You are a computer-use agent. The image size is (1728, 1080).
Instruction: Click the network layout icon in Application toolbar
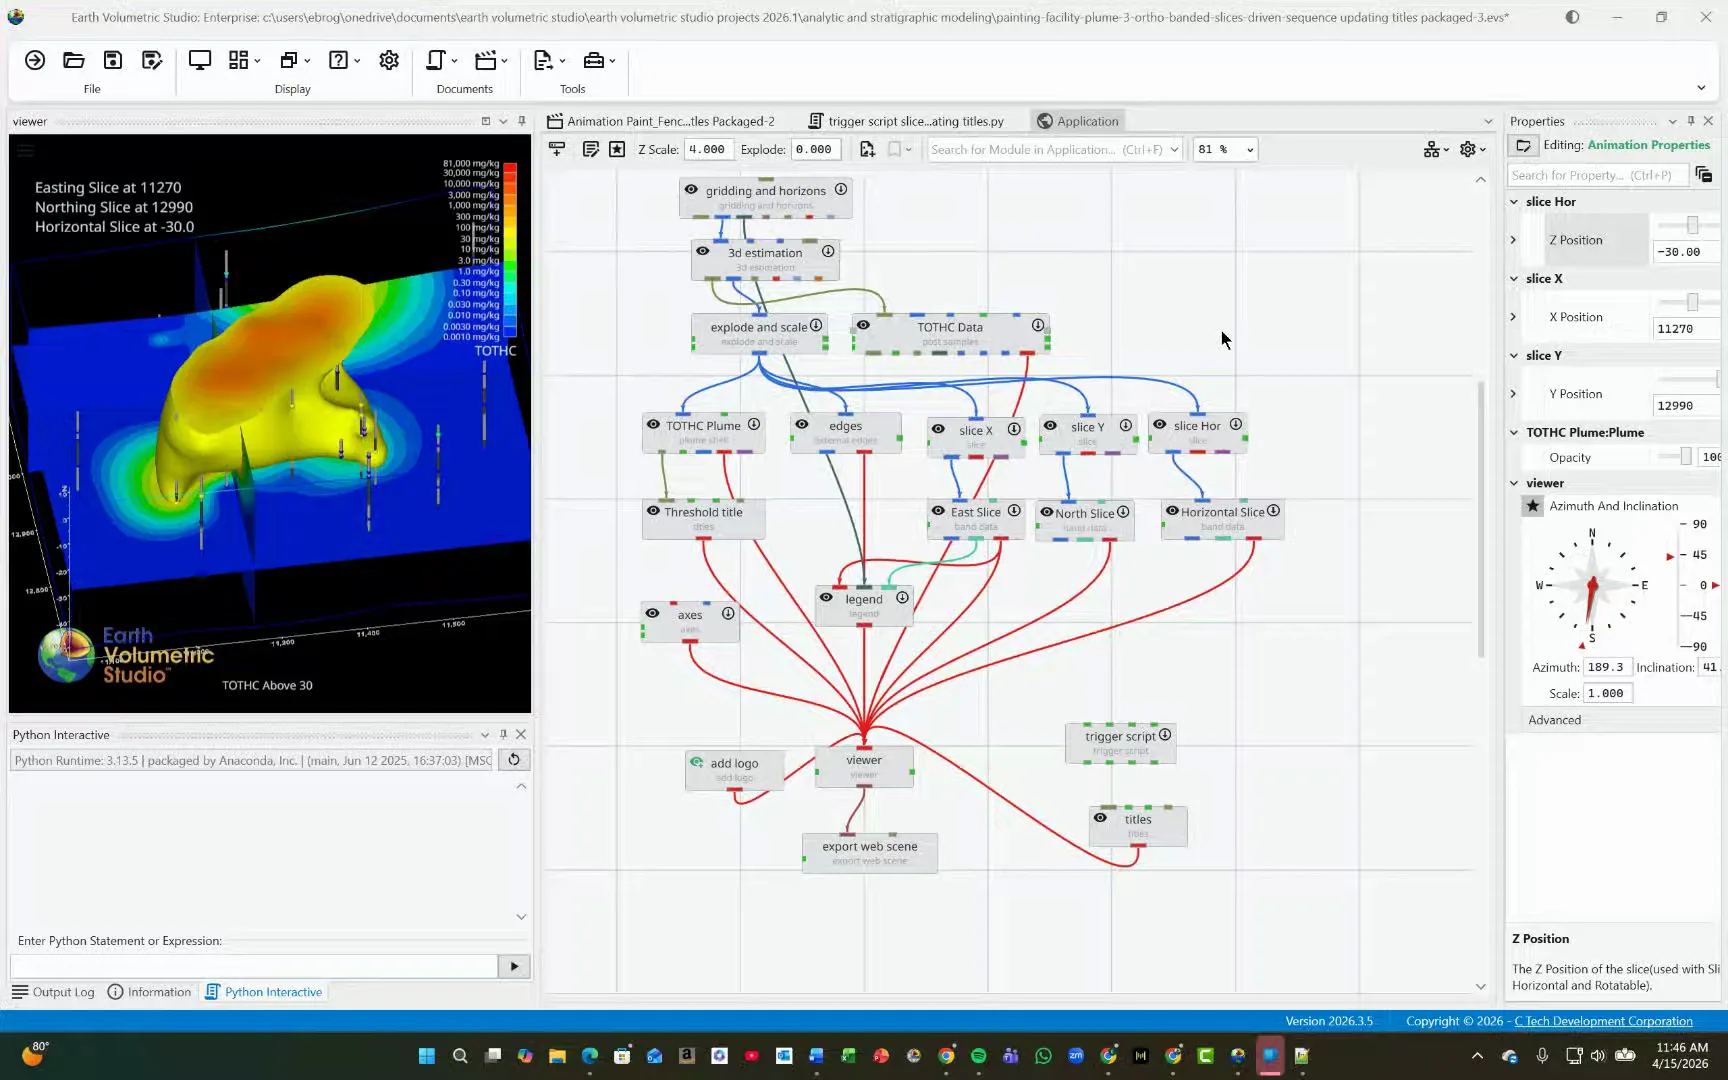(1432, 149)
